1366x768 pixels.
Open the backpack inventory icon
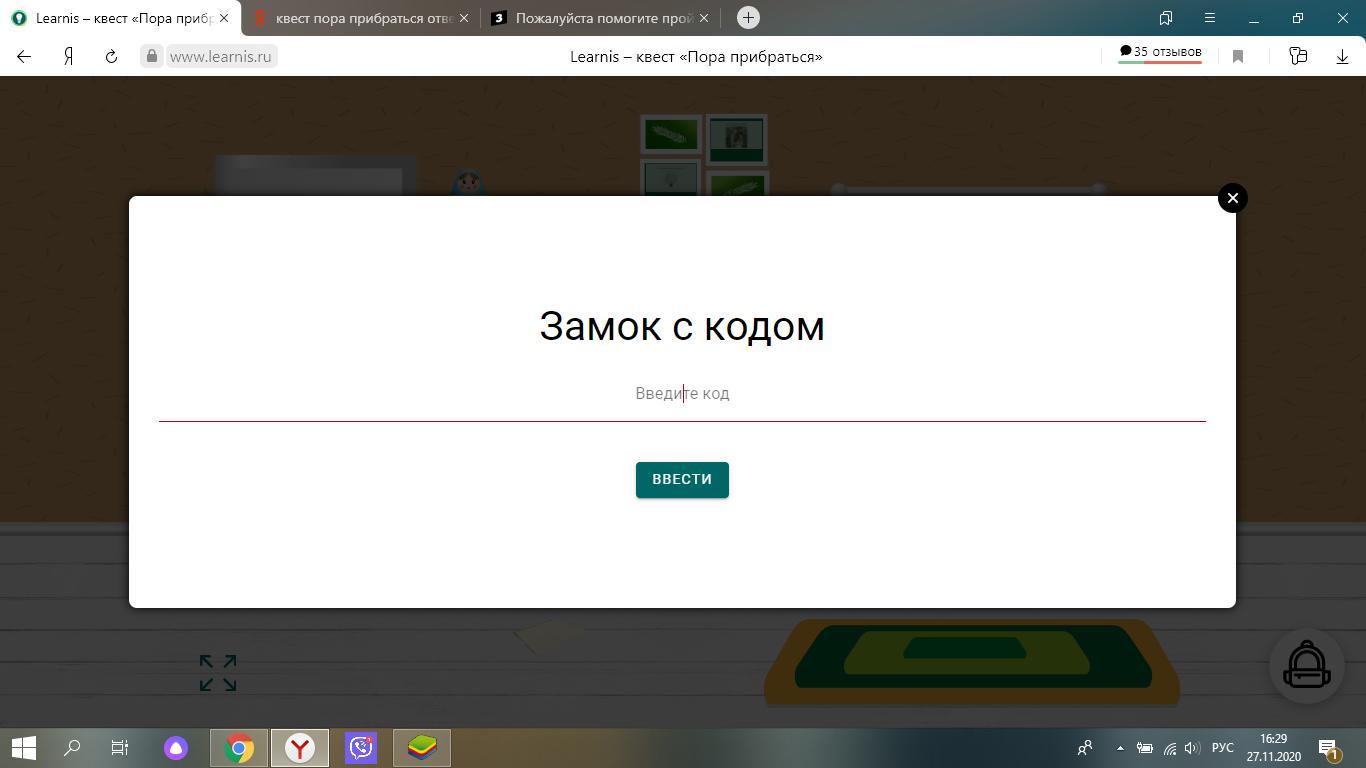1306,666
